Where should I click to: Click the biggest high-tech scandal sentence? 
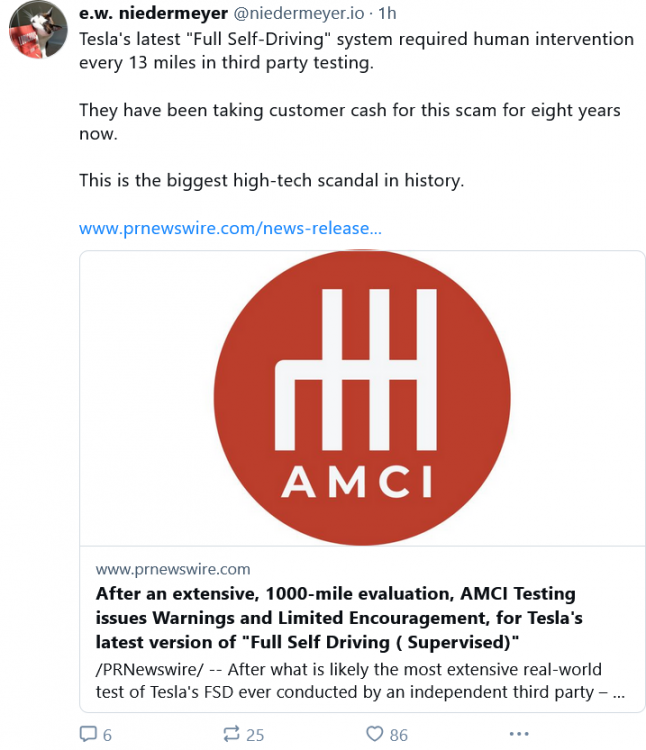pos(272,181)
